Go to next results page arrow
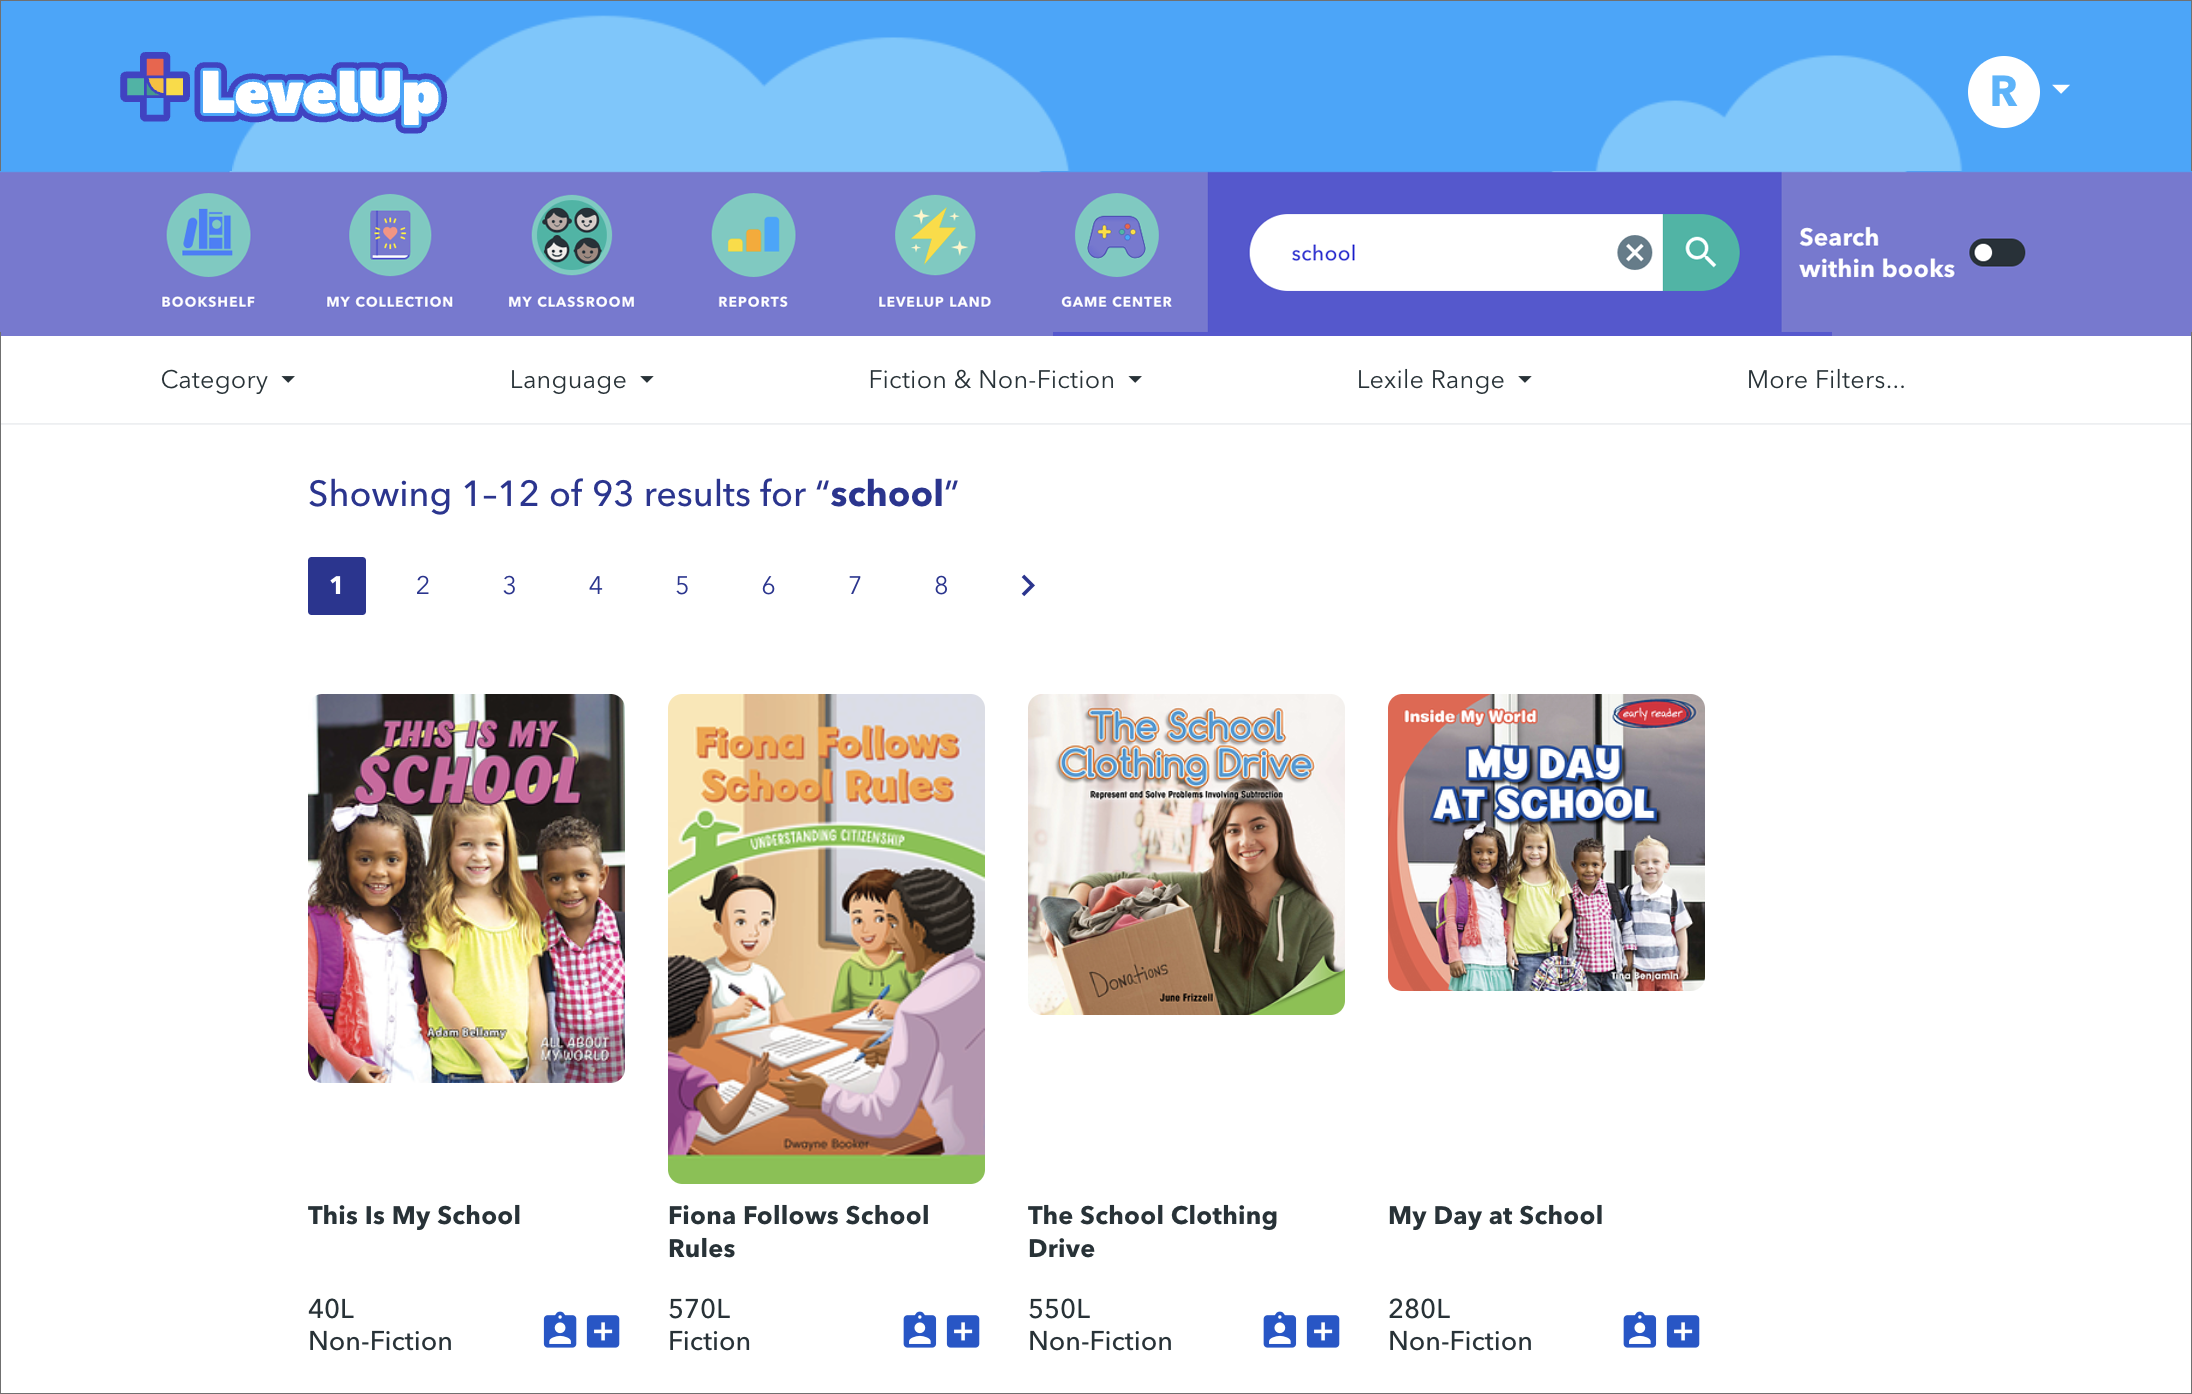The width and height of the screenshot is (2192, 1394). (x=1028, y=586)
